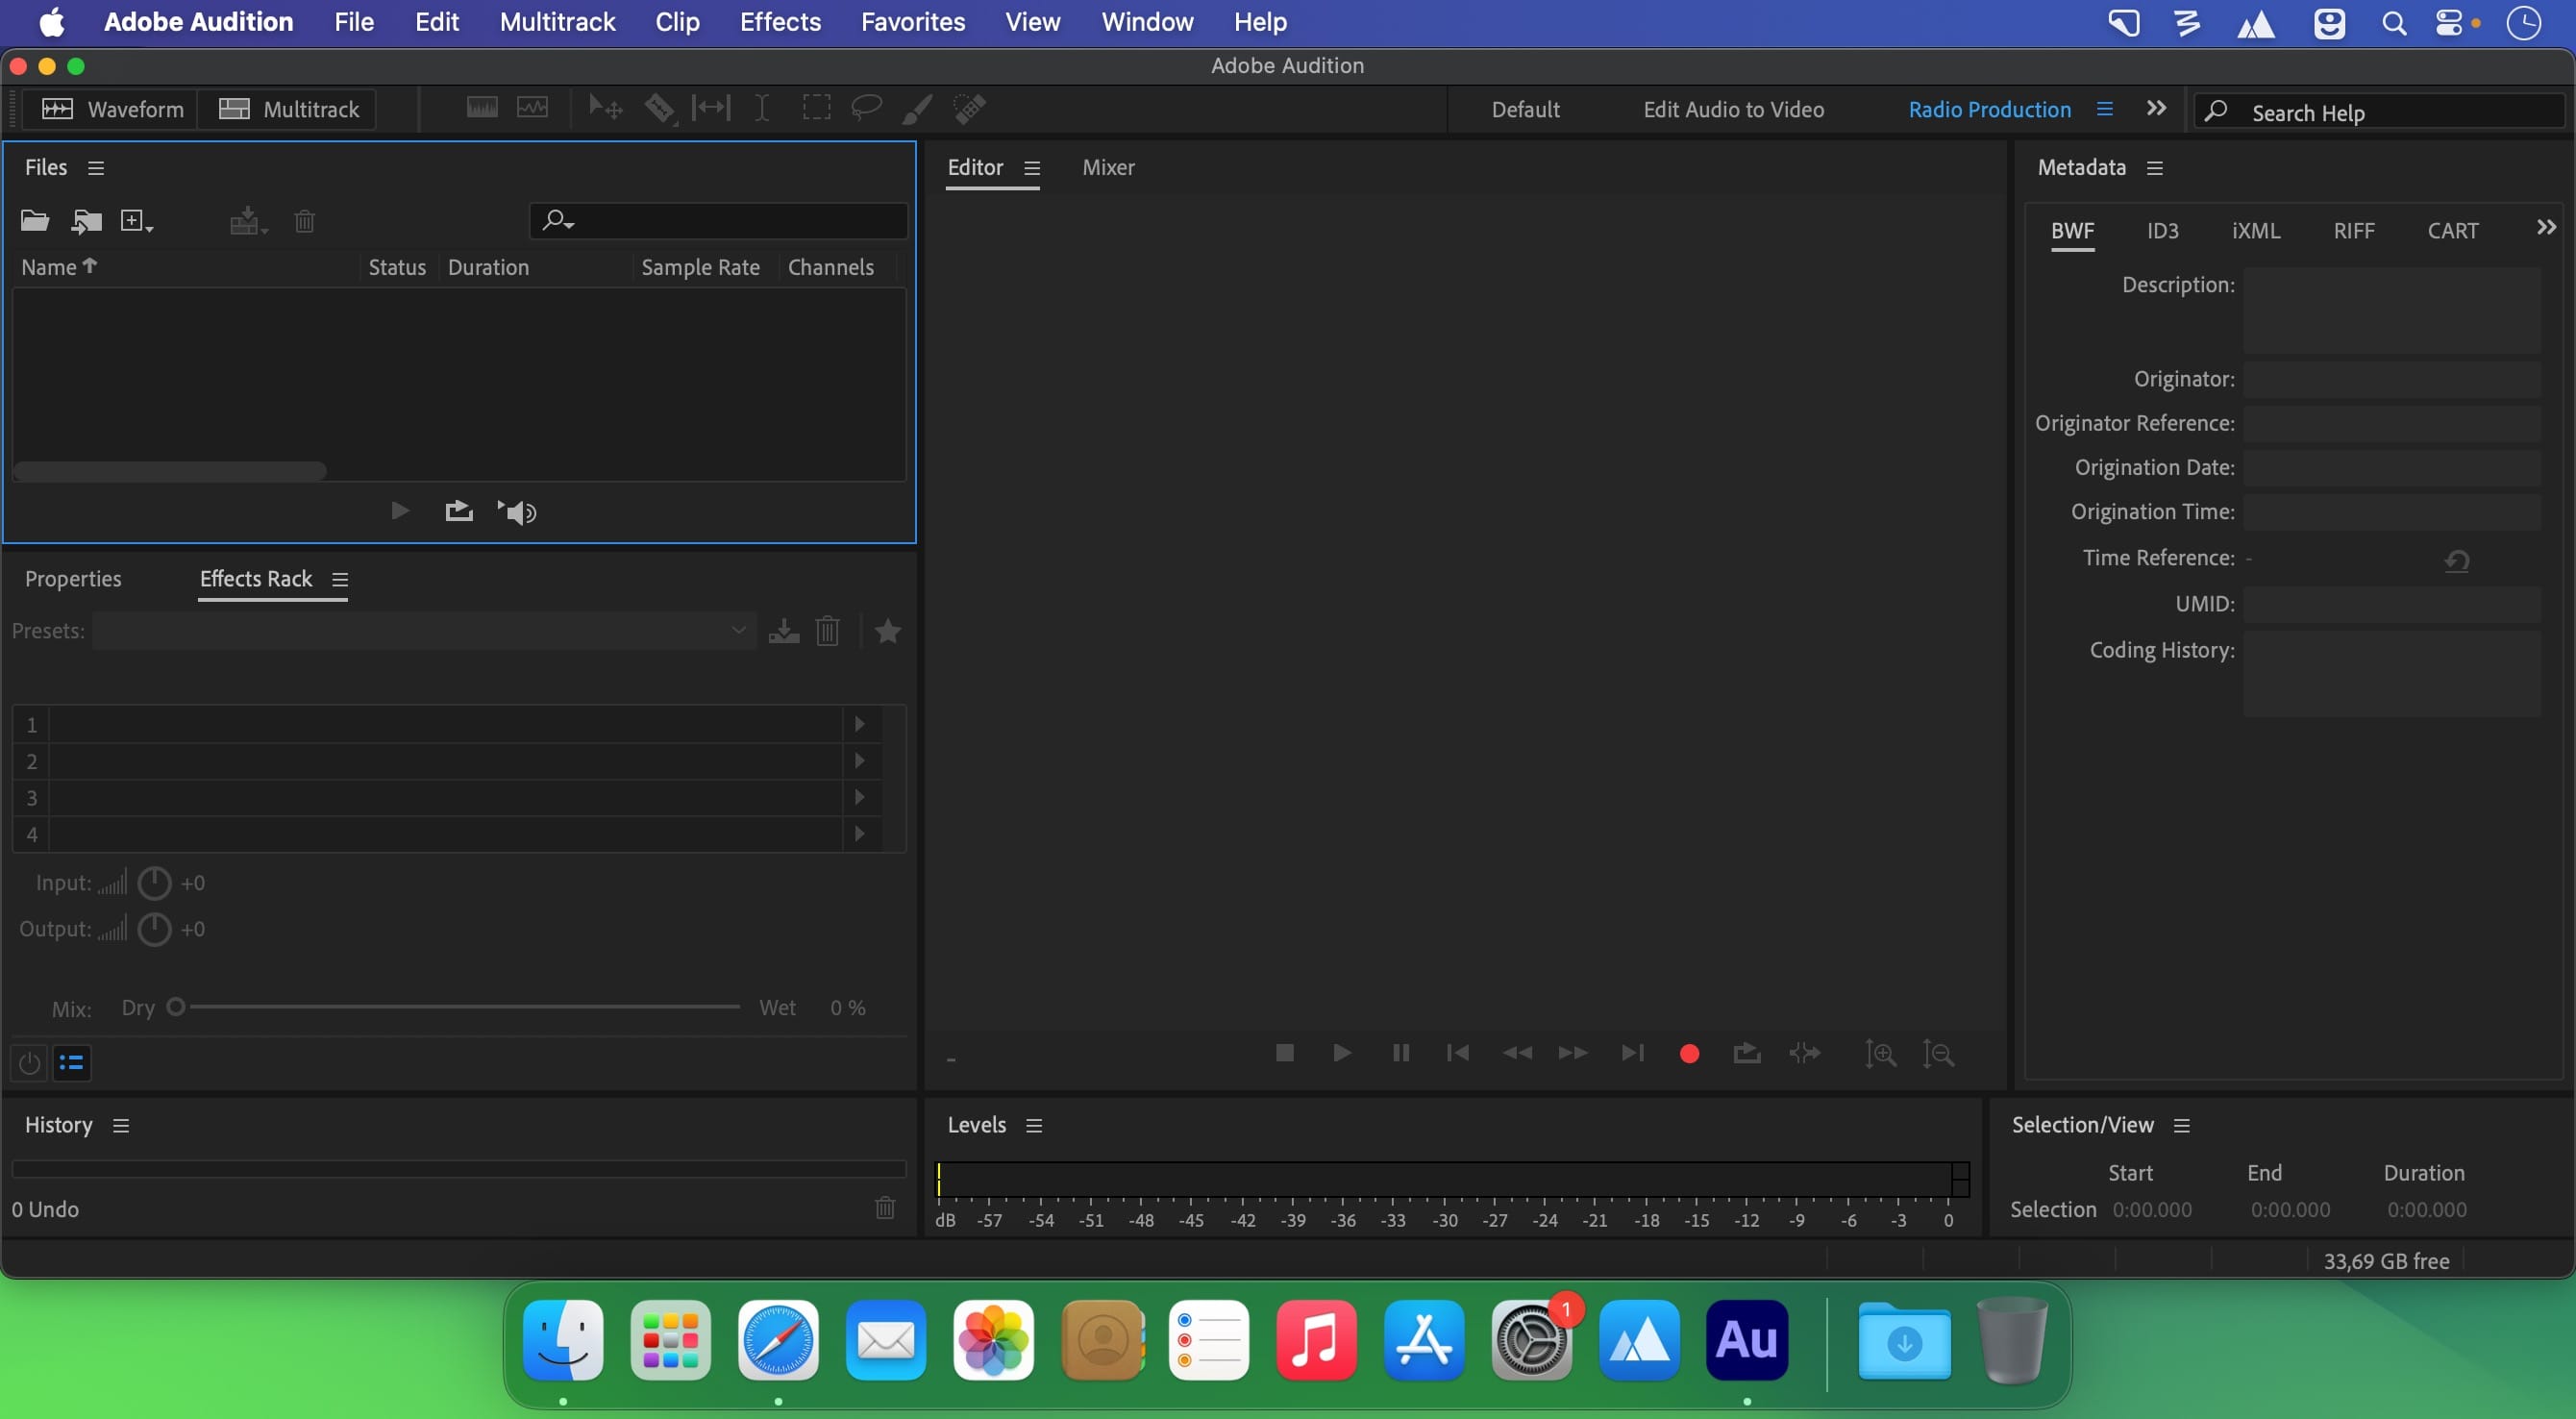
Task: Select the Spot Healing Brush tool
Action: (x=970, y=108)
